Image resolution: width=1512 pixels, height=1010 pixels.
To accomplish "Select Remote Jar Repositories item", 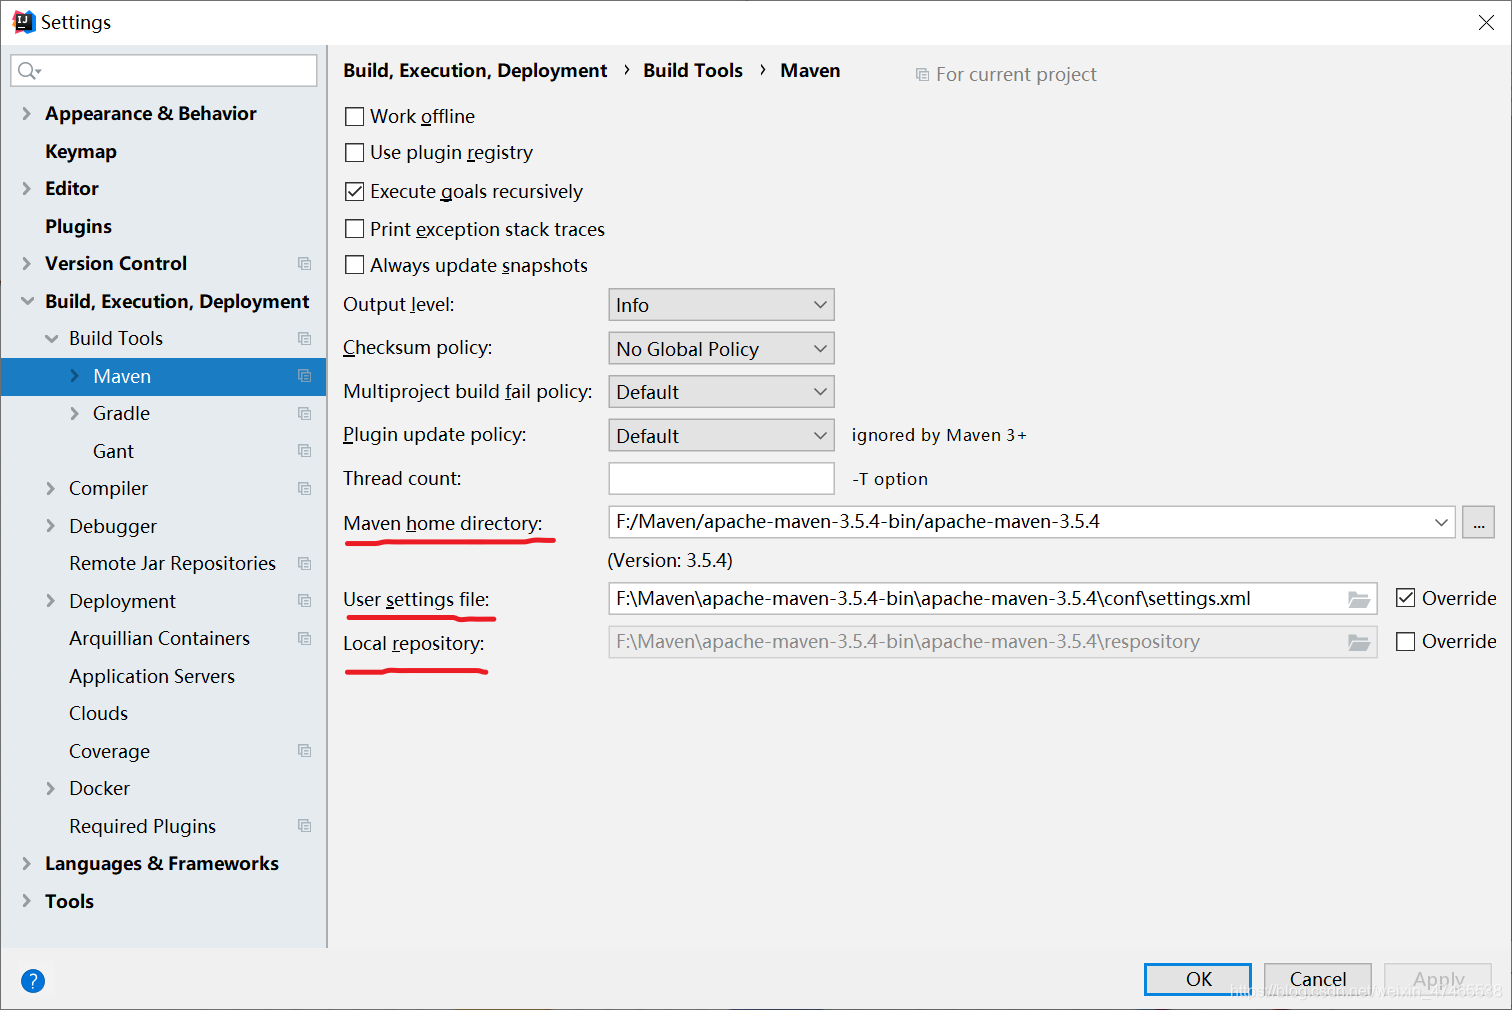I will click(172, 564).
